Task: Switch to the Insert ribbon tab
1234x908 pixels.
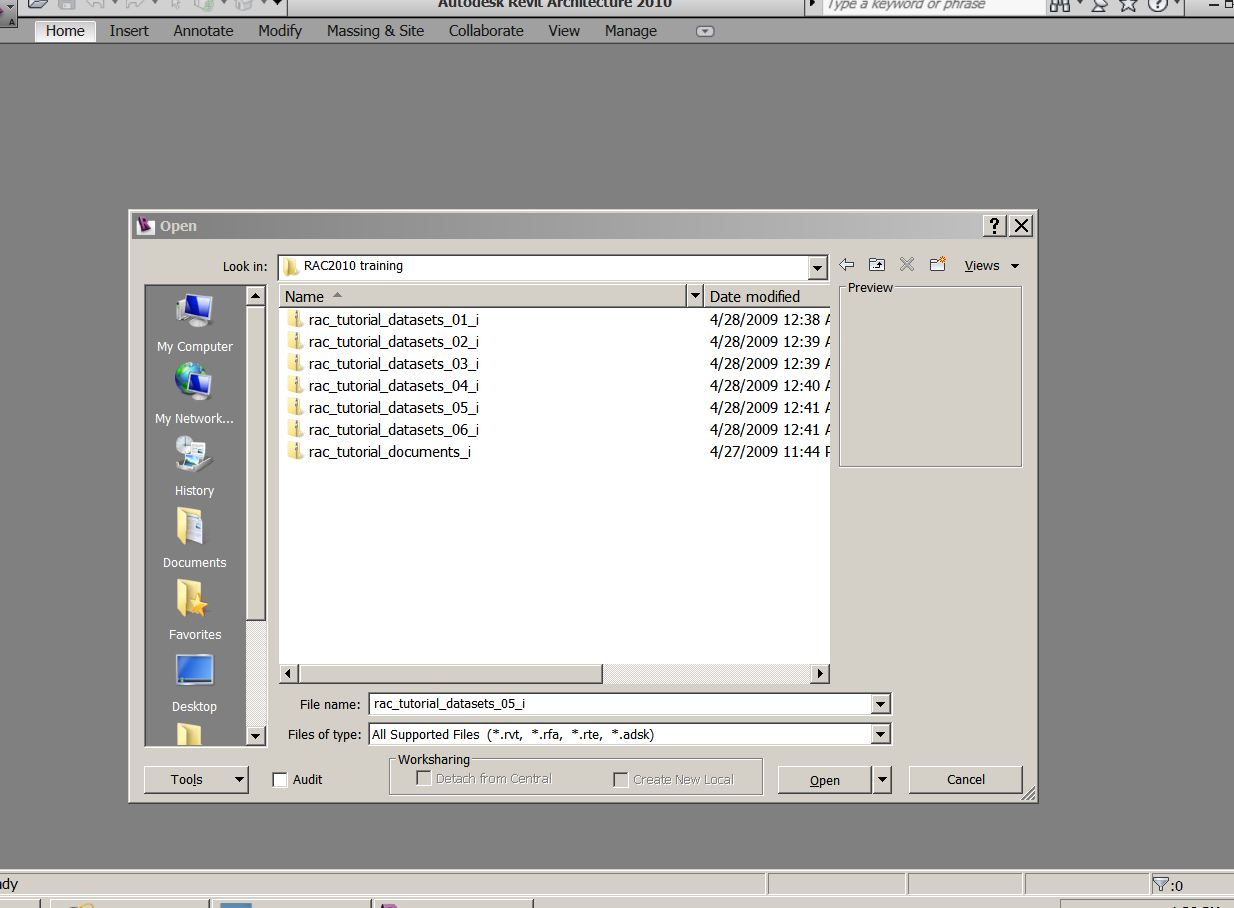Action: [x=129, y=31]
